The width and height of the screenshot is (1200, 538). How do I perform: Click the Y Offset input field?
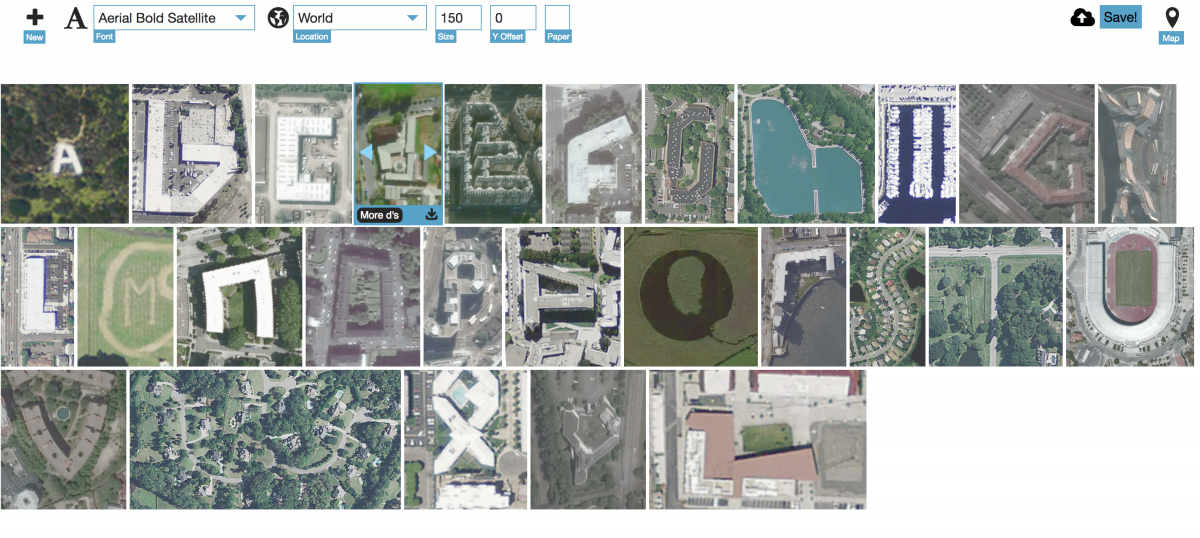[x=513, y=18]
